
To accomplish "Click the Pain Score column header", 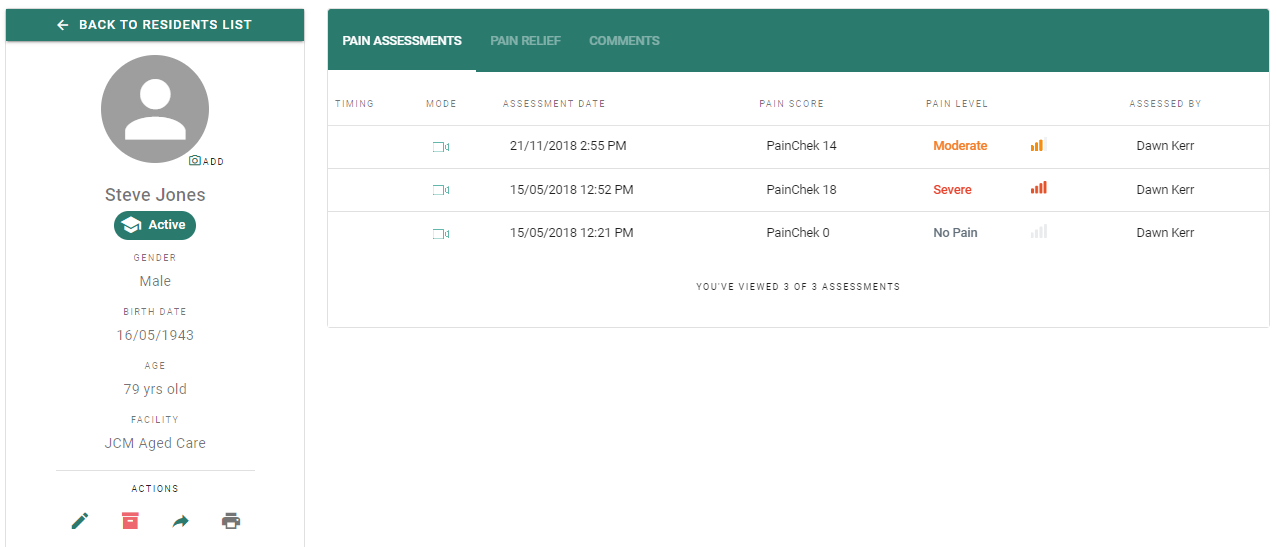I will pyautogui.click(x=792, y=104).
